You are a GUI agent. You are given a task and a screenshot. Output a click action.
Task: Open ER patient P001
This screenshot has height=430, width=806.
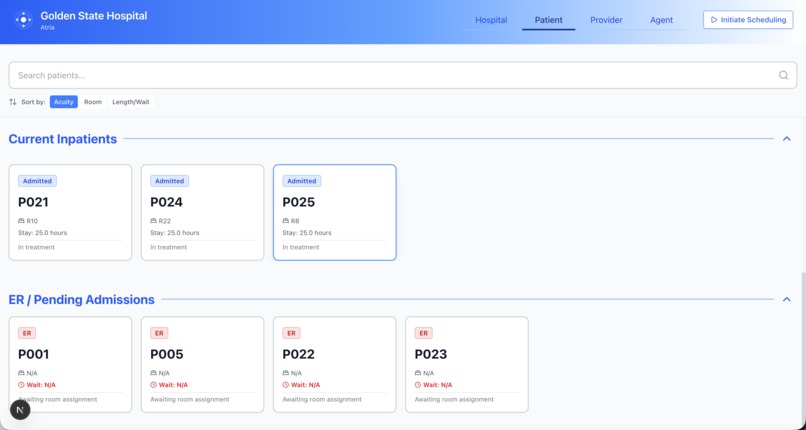(70, 364)
